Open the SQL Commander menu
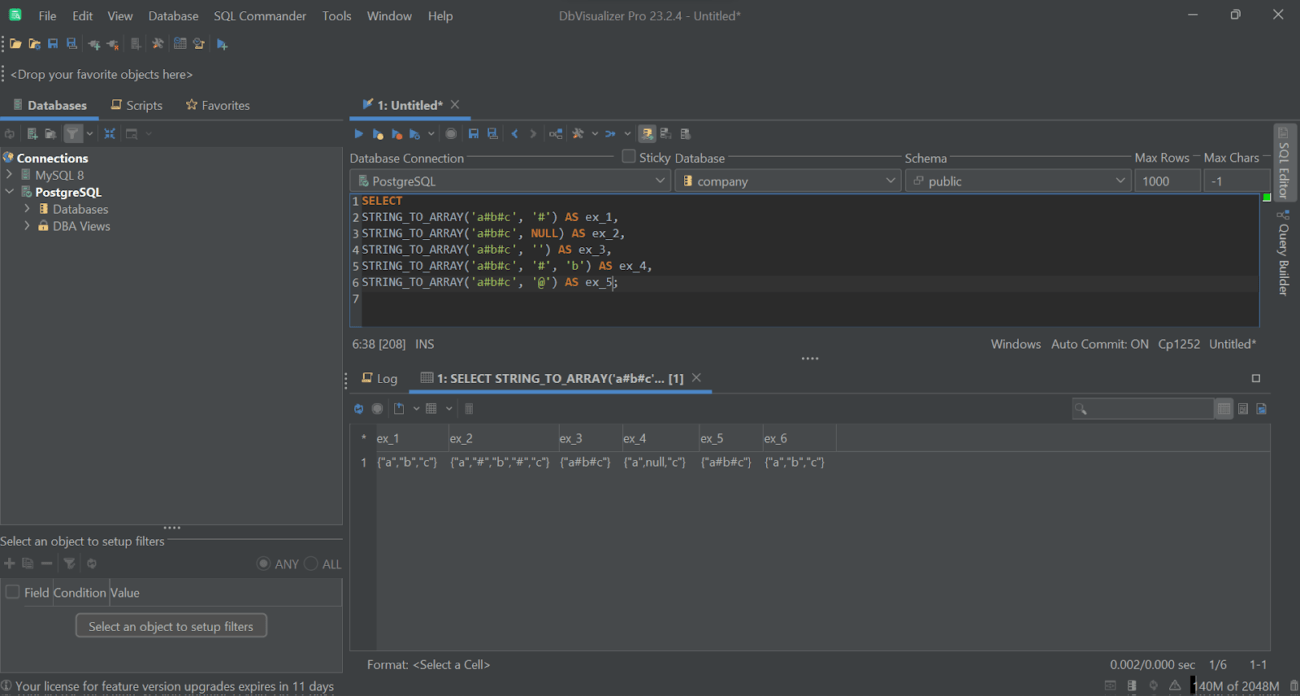Screen dimensions: 1300x696 [x=260, y=15]
